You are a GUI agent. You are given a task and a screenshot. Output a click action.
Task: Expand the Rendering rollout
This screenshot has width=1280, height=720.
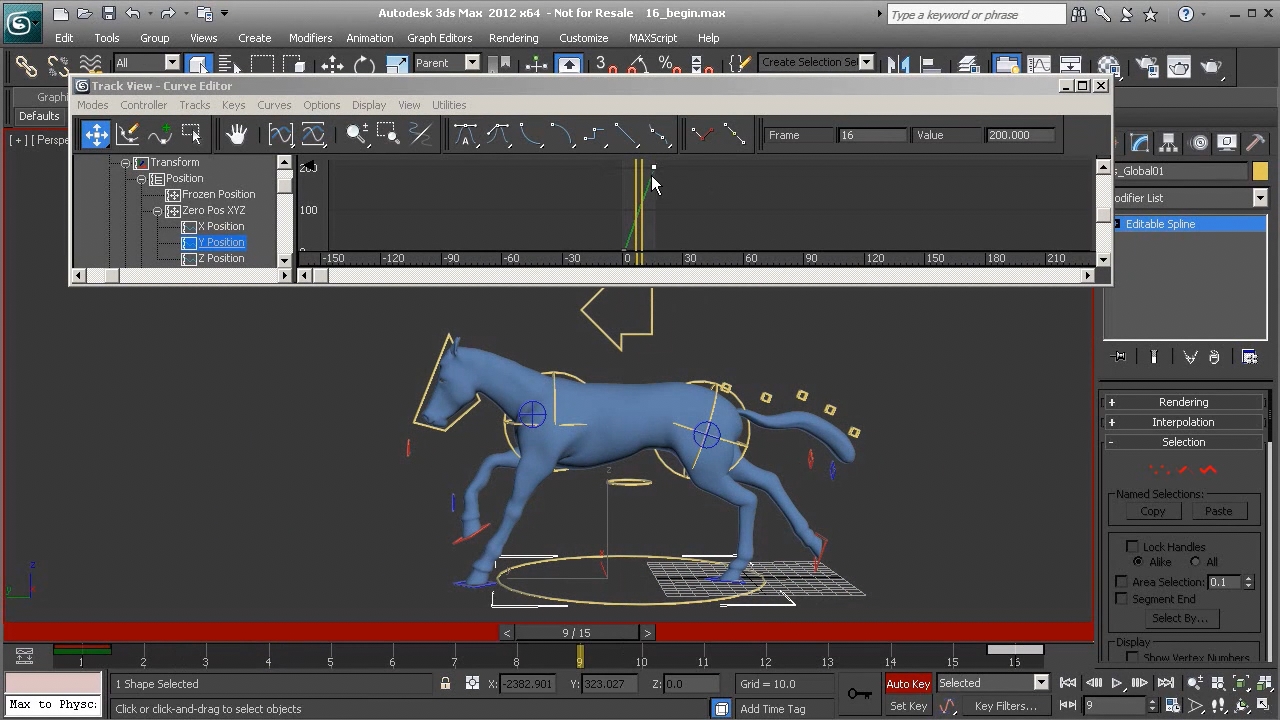pyautogui.click(x=1183, y=402)
